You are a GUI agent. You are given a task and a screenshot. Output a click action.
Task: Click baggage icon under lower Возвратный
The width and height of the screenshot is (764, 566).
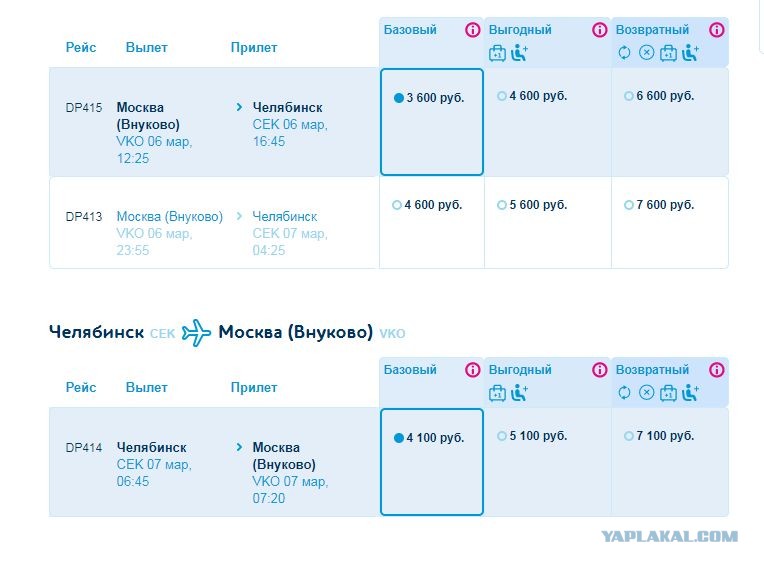click(x=668, y=393)
